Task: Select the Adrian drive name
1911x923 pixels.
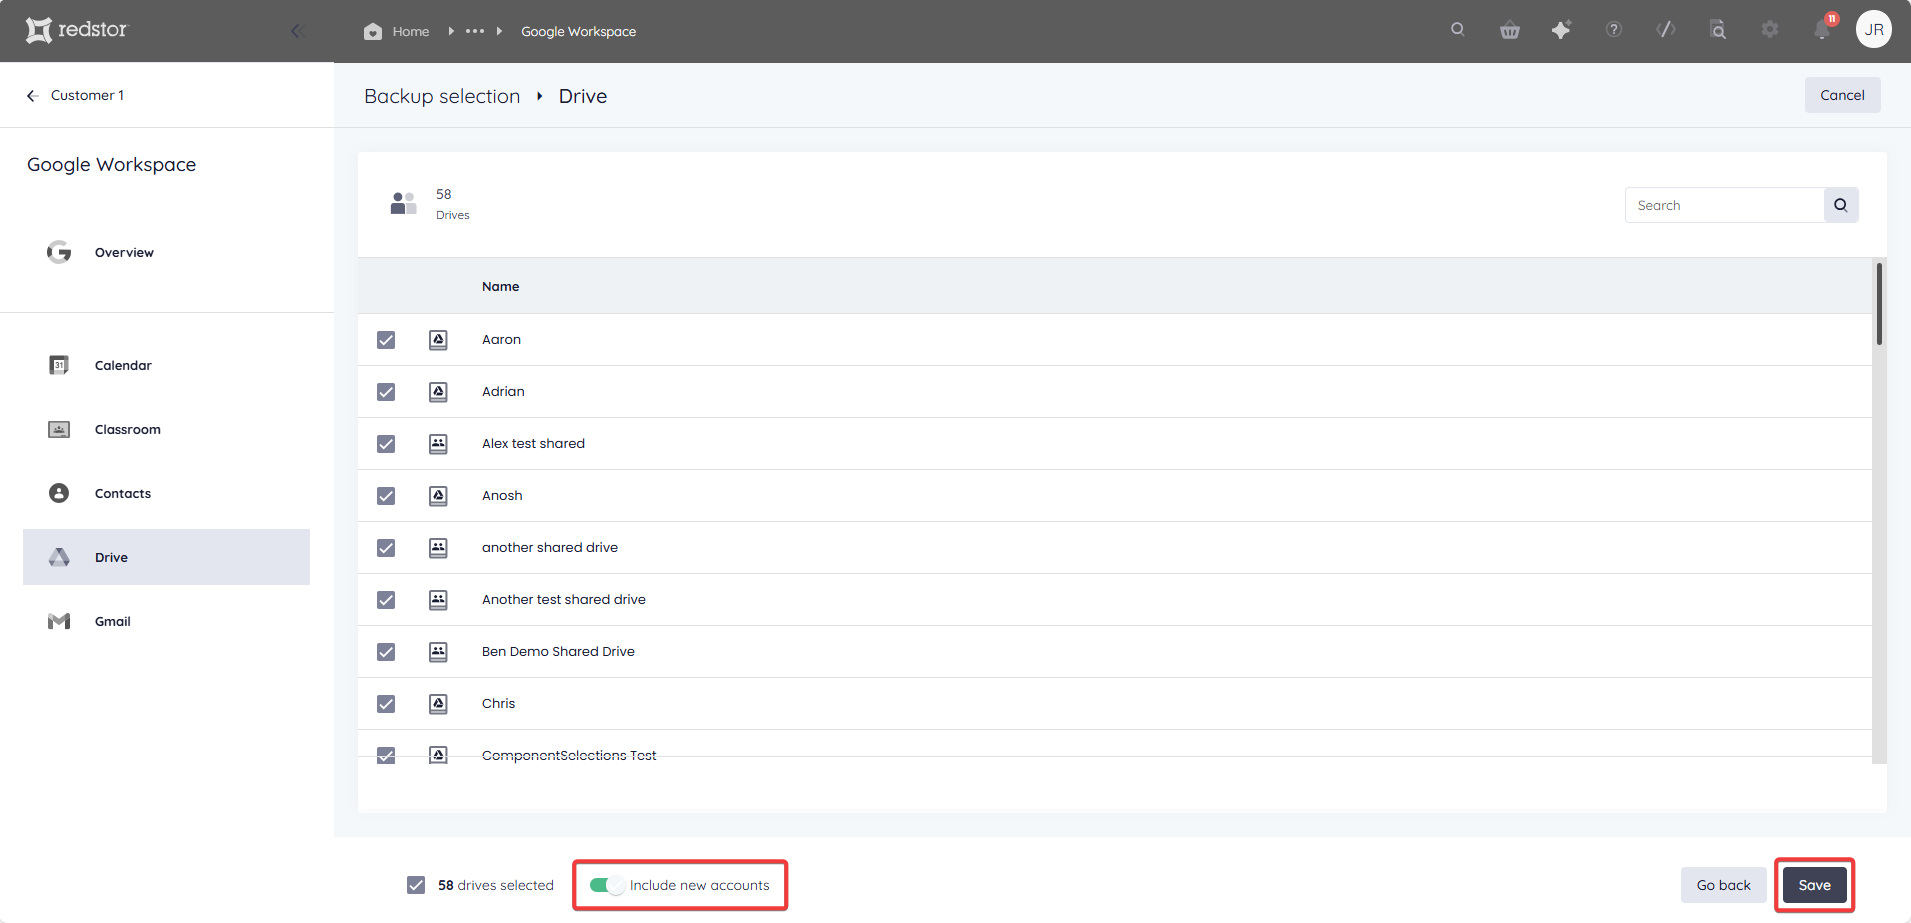Action: [503, 392]
